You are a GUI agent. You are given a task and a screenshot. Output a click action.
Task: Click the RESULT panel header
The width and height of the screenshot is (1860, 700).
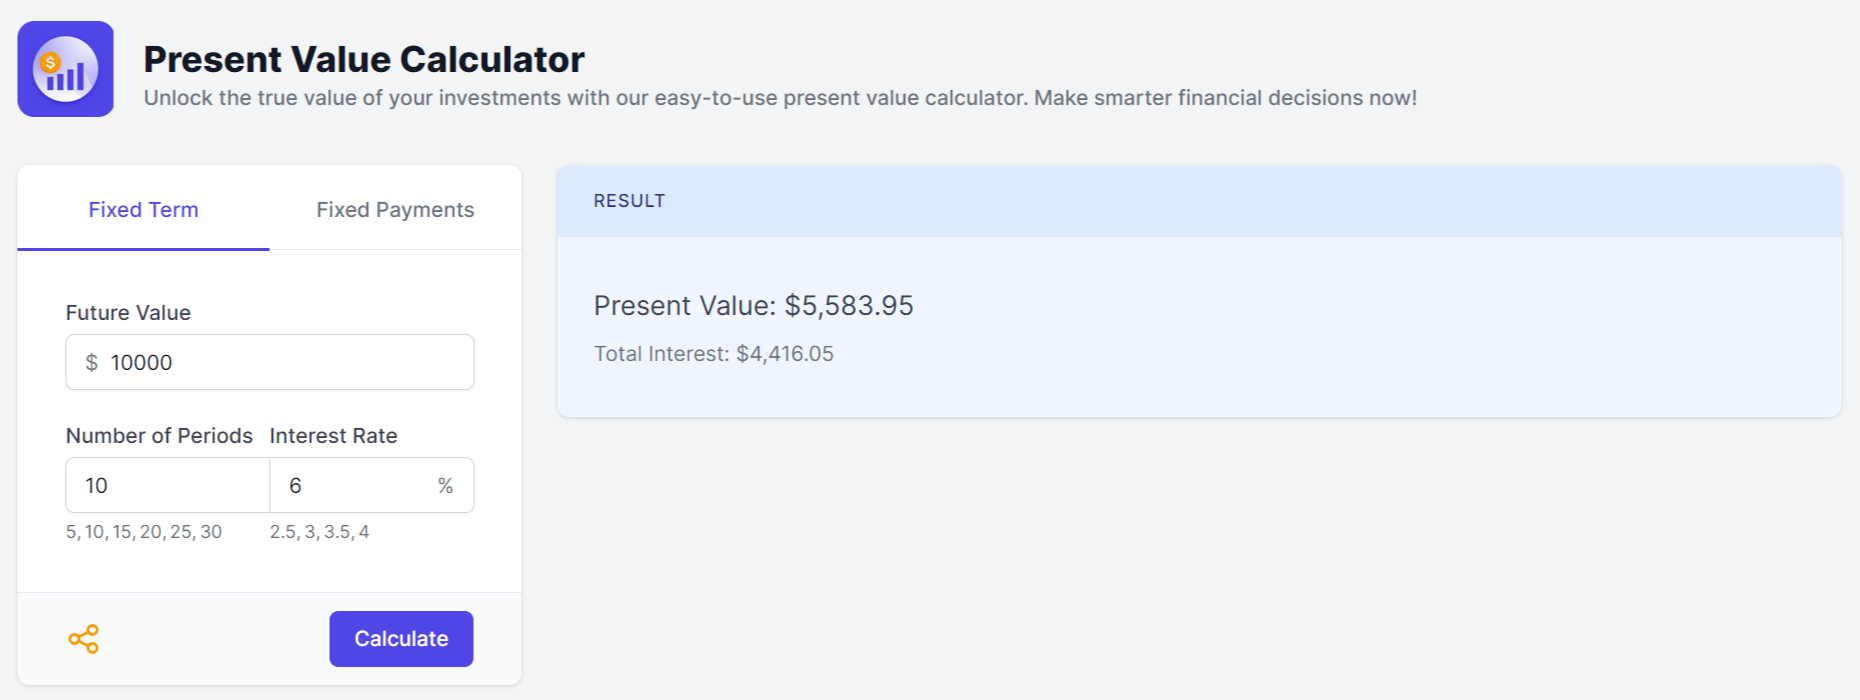click(x=1198, y=201)
